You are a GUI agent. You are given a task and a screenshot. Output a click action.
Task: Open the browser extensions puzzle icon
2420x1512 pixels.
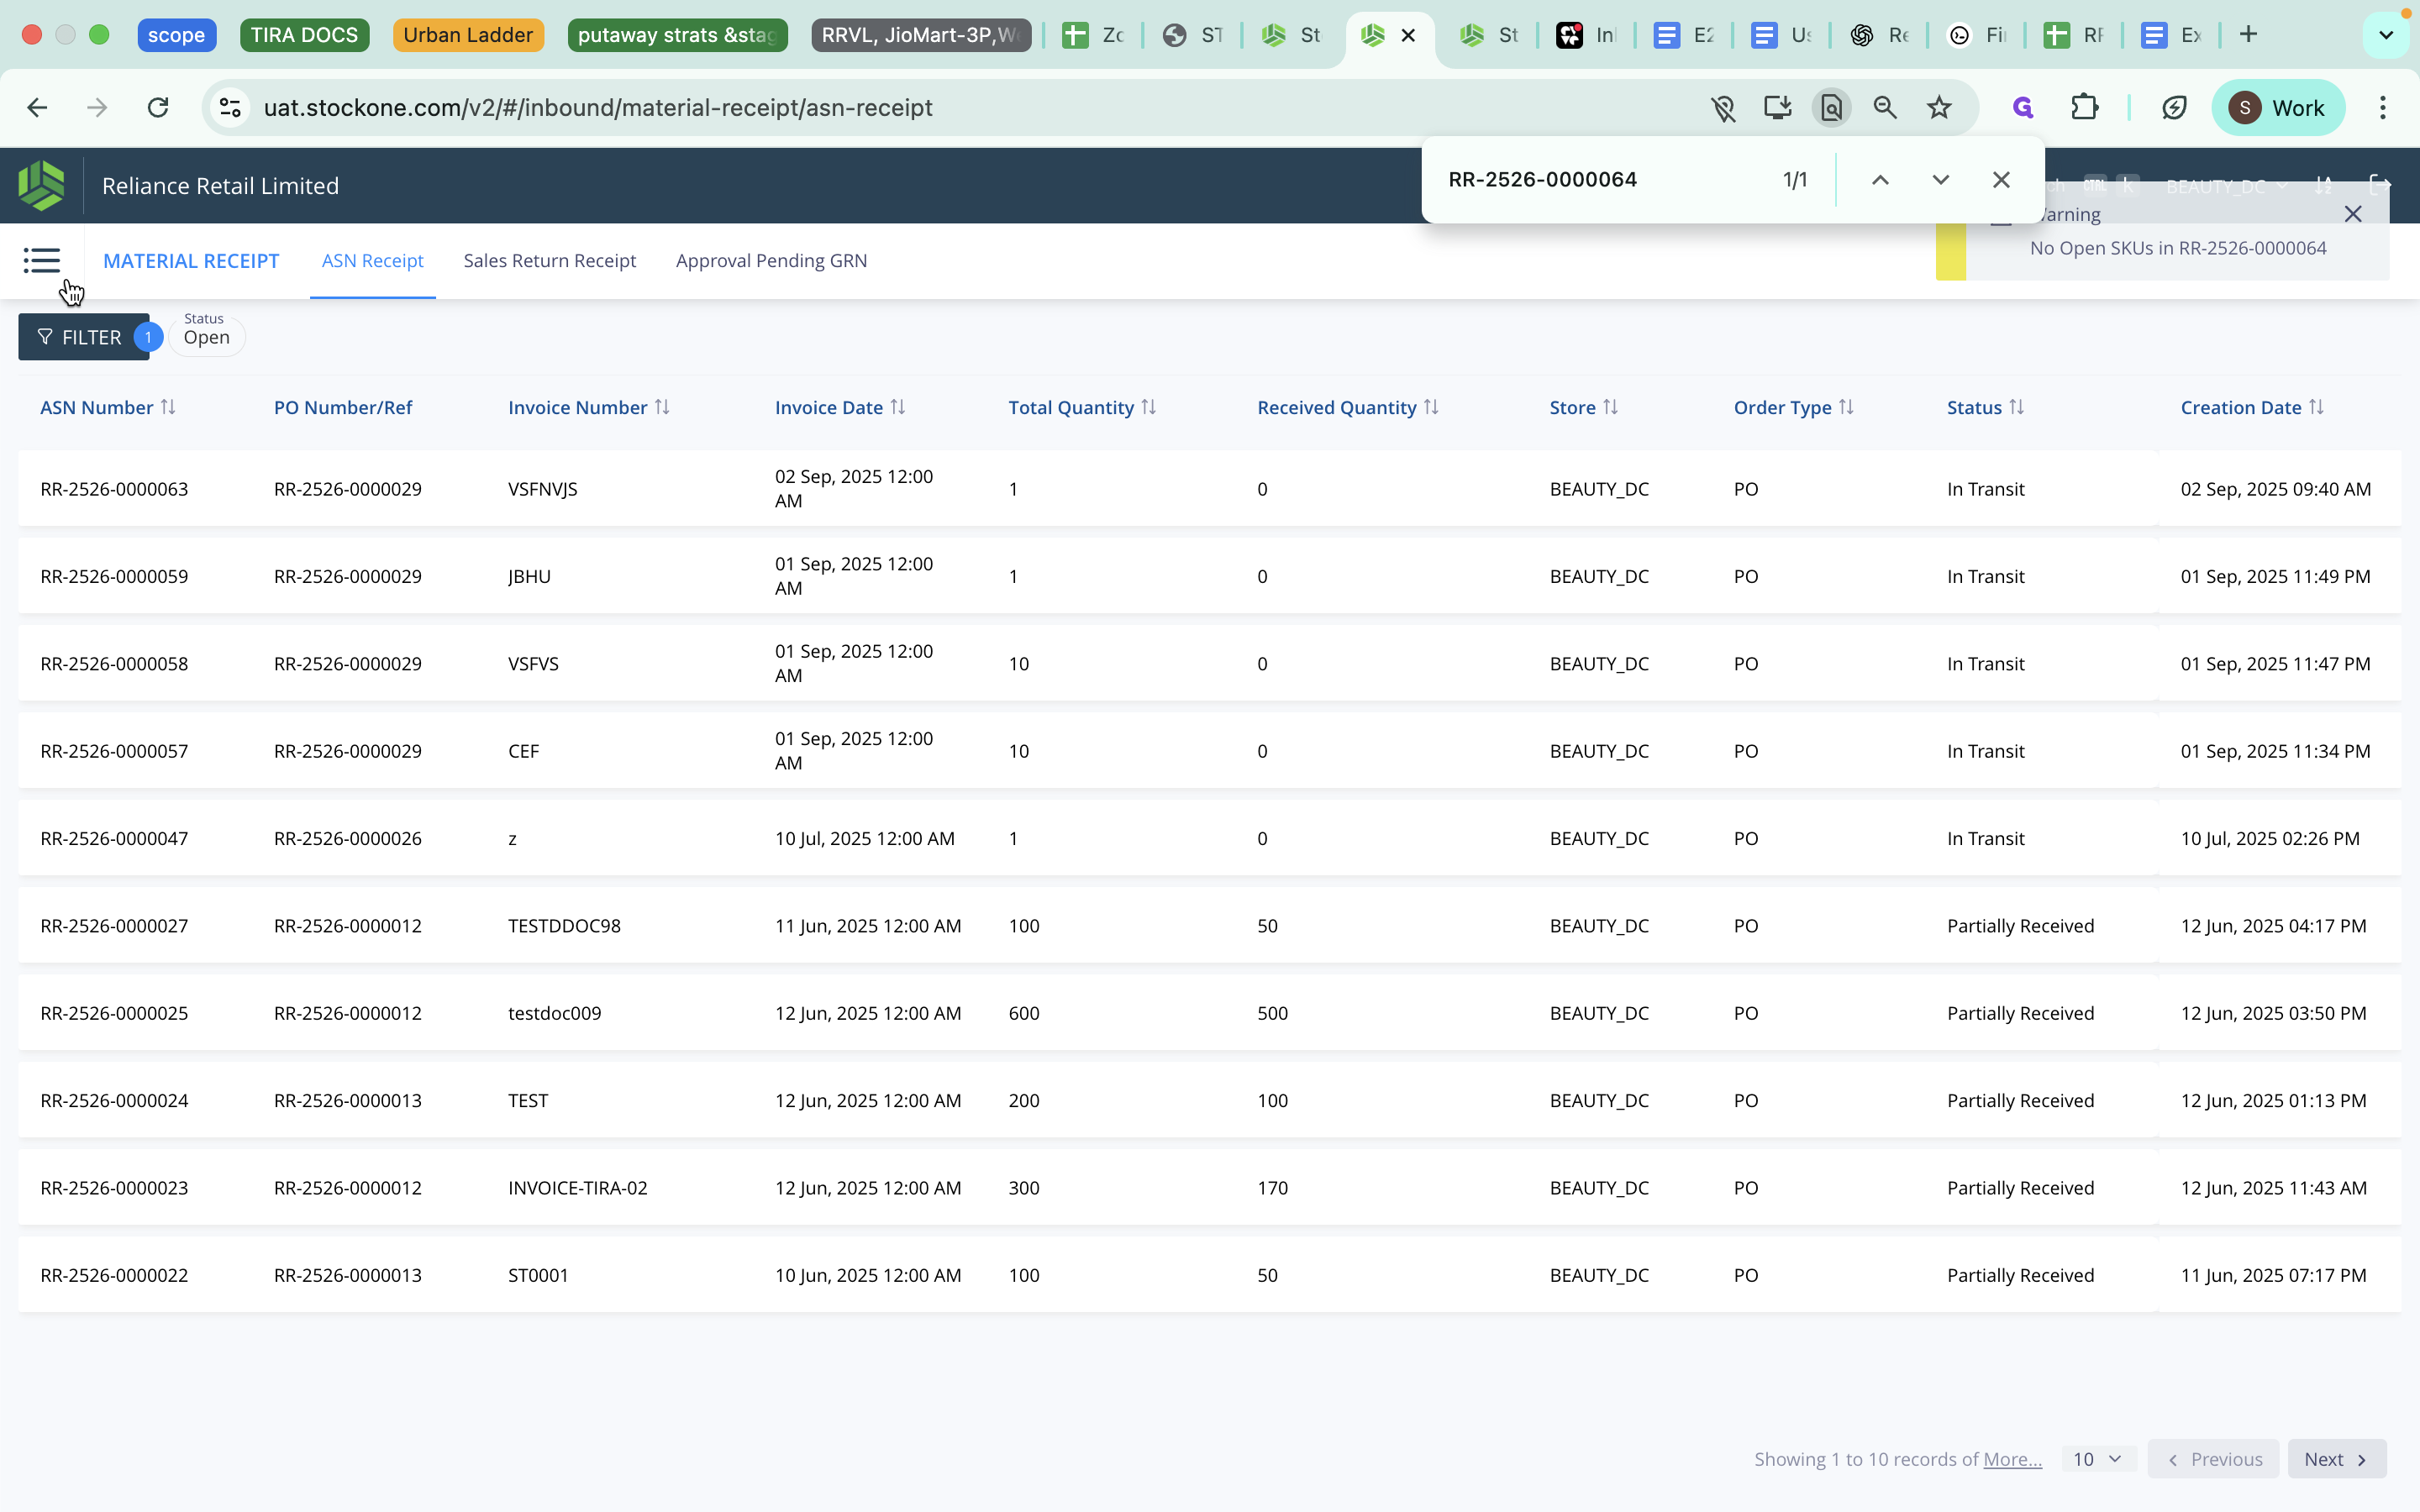2084,108
